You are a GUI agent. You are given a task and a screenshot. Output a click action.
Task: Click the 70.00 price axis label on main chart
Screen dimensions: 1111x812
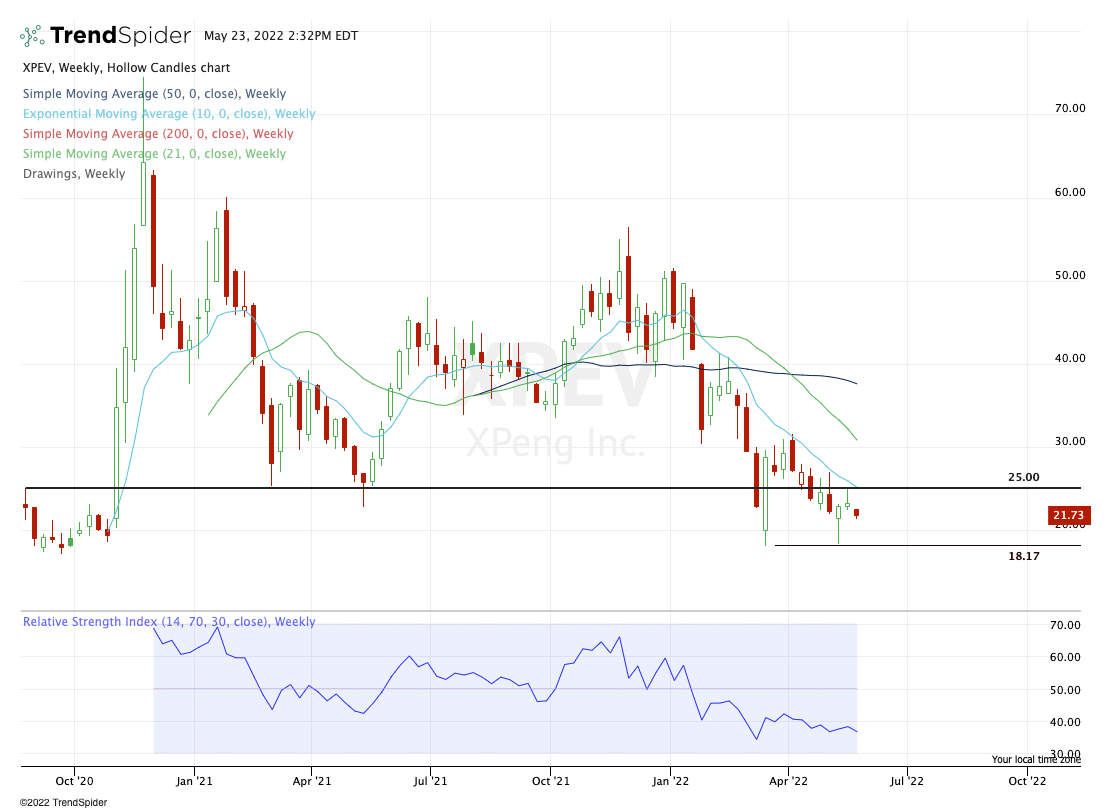point(1070,108)
